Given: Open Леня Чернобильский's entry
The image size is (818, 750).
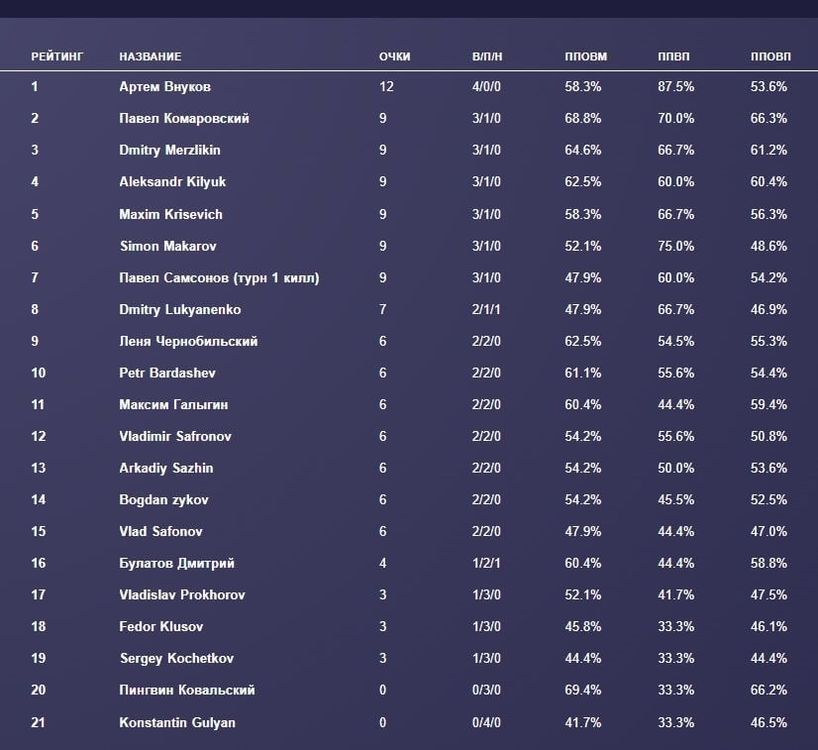Looking at the screenshot, I should pos(188,341).
